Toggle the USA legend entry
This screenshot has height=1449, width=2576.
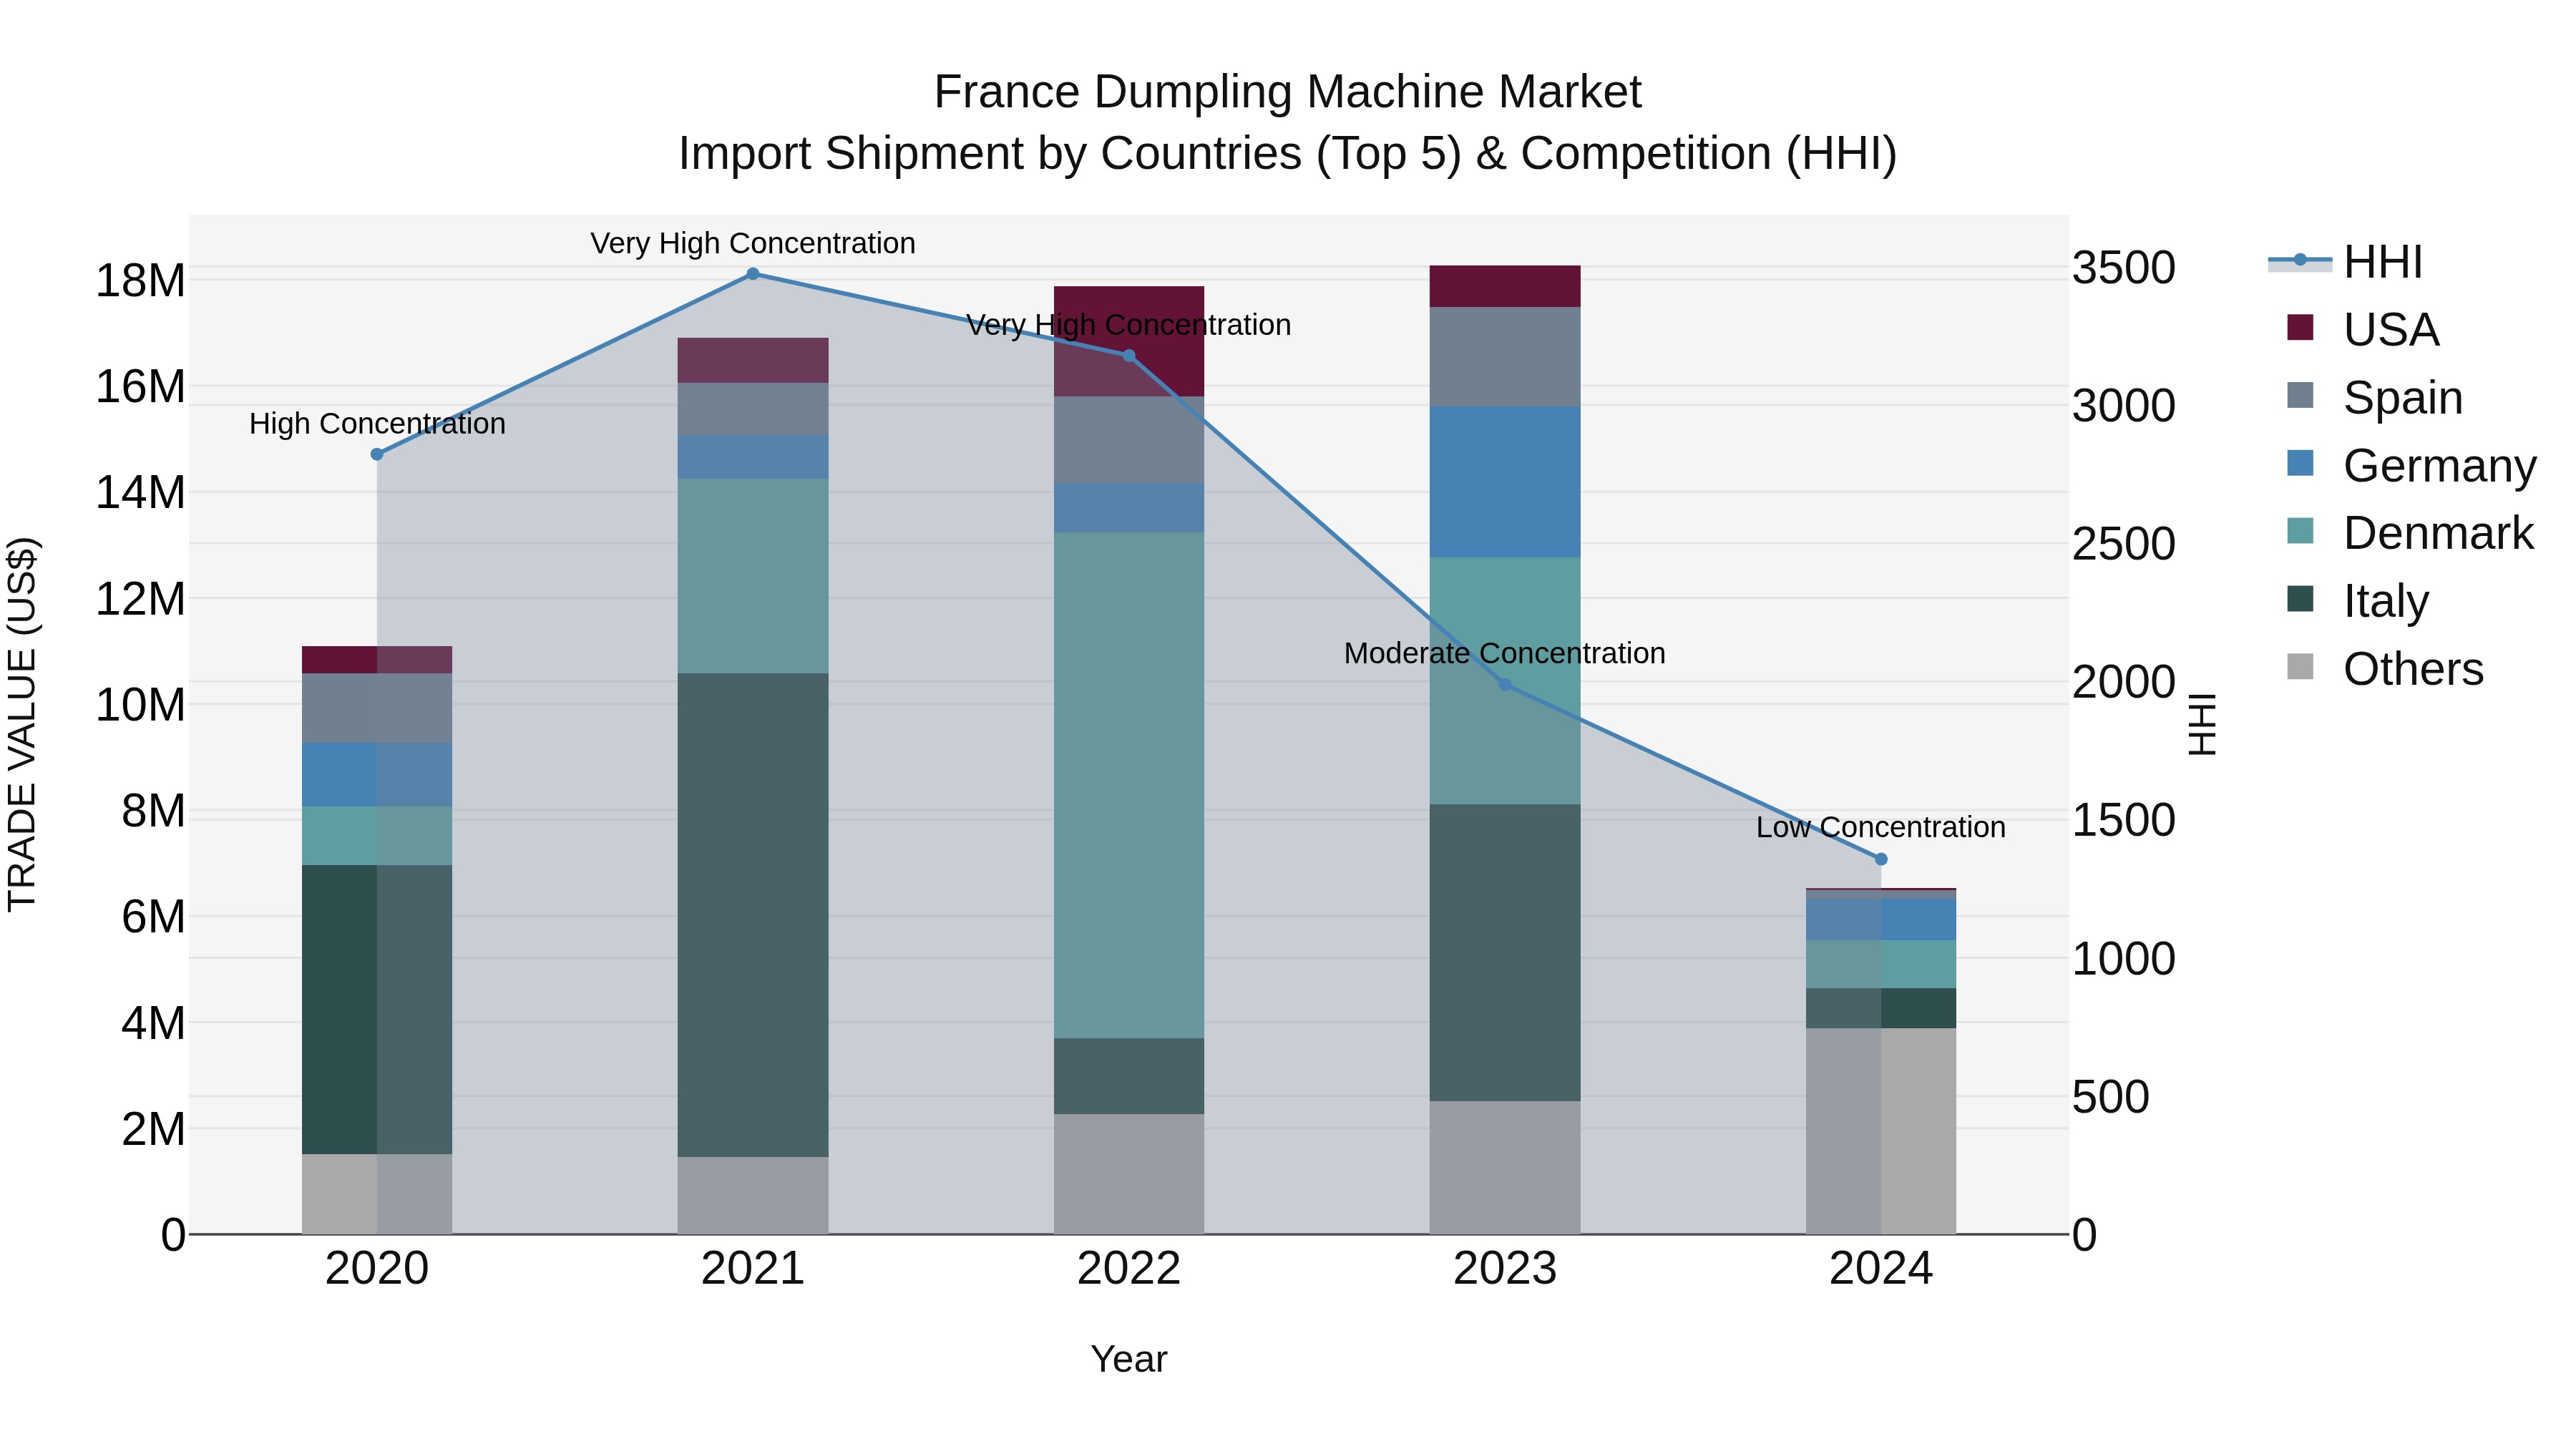click(x=2363, y=329)
